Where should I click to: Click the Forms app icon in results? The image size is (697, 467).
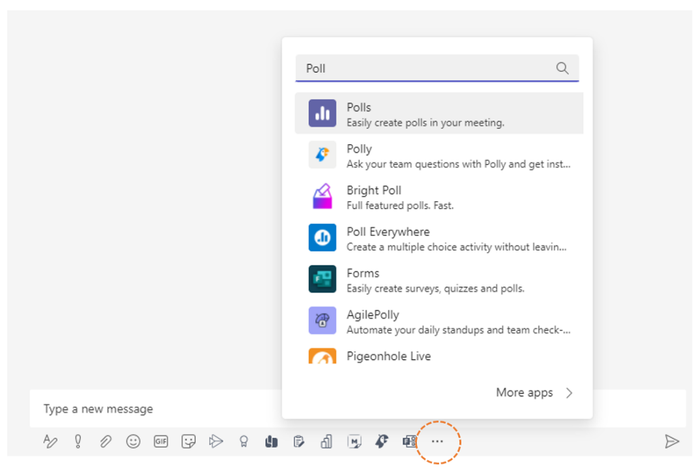[x=322, y=279]
